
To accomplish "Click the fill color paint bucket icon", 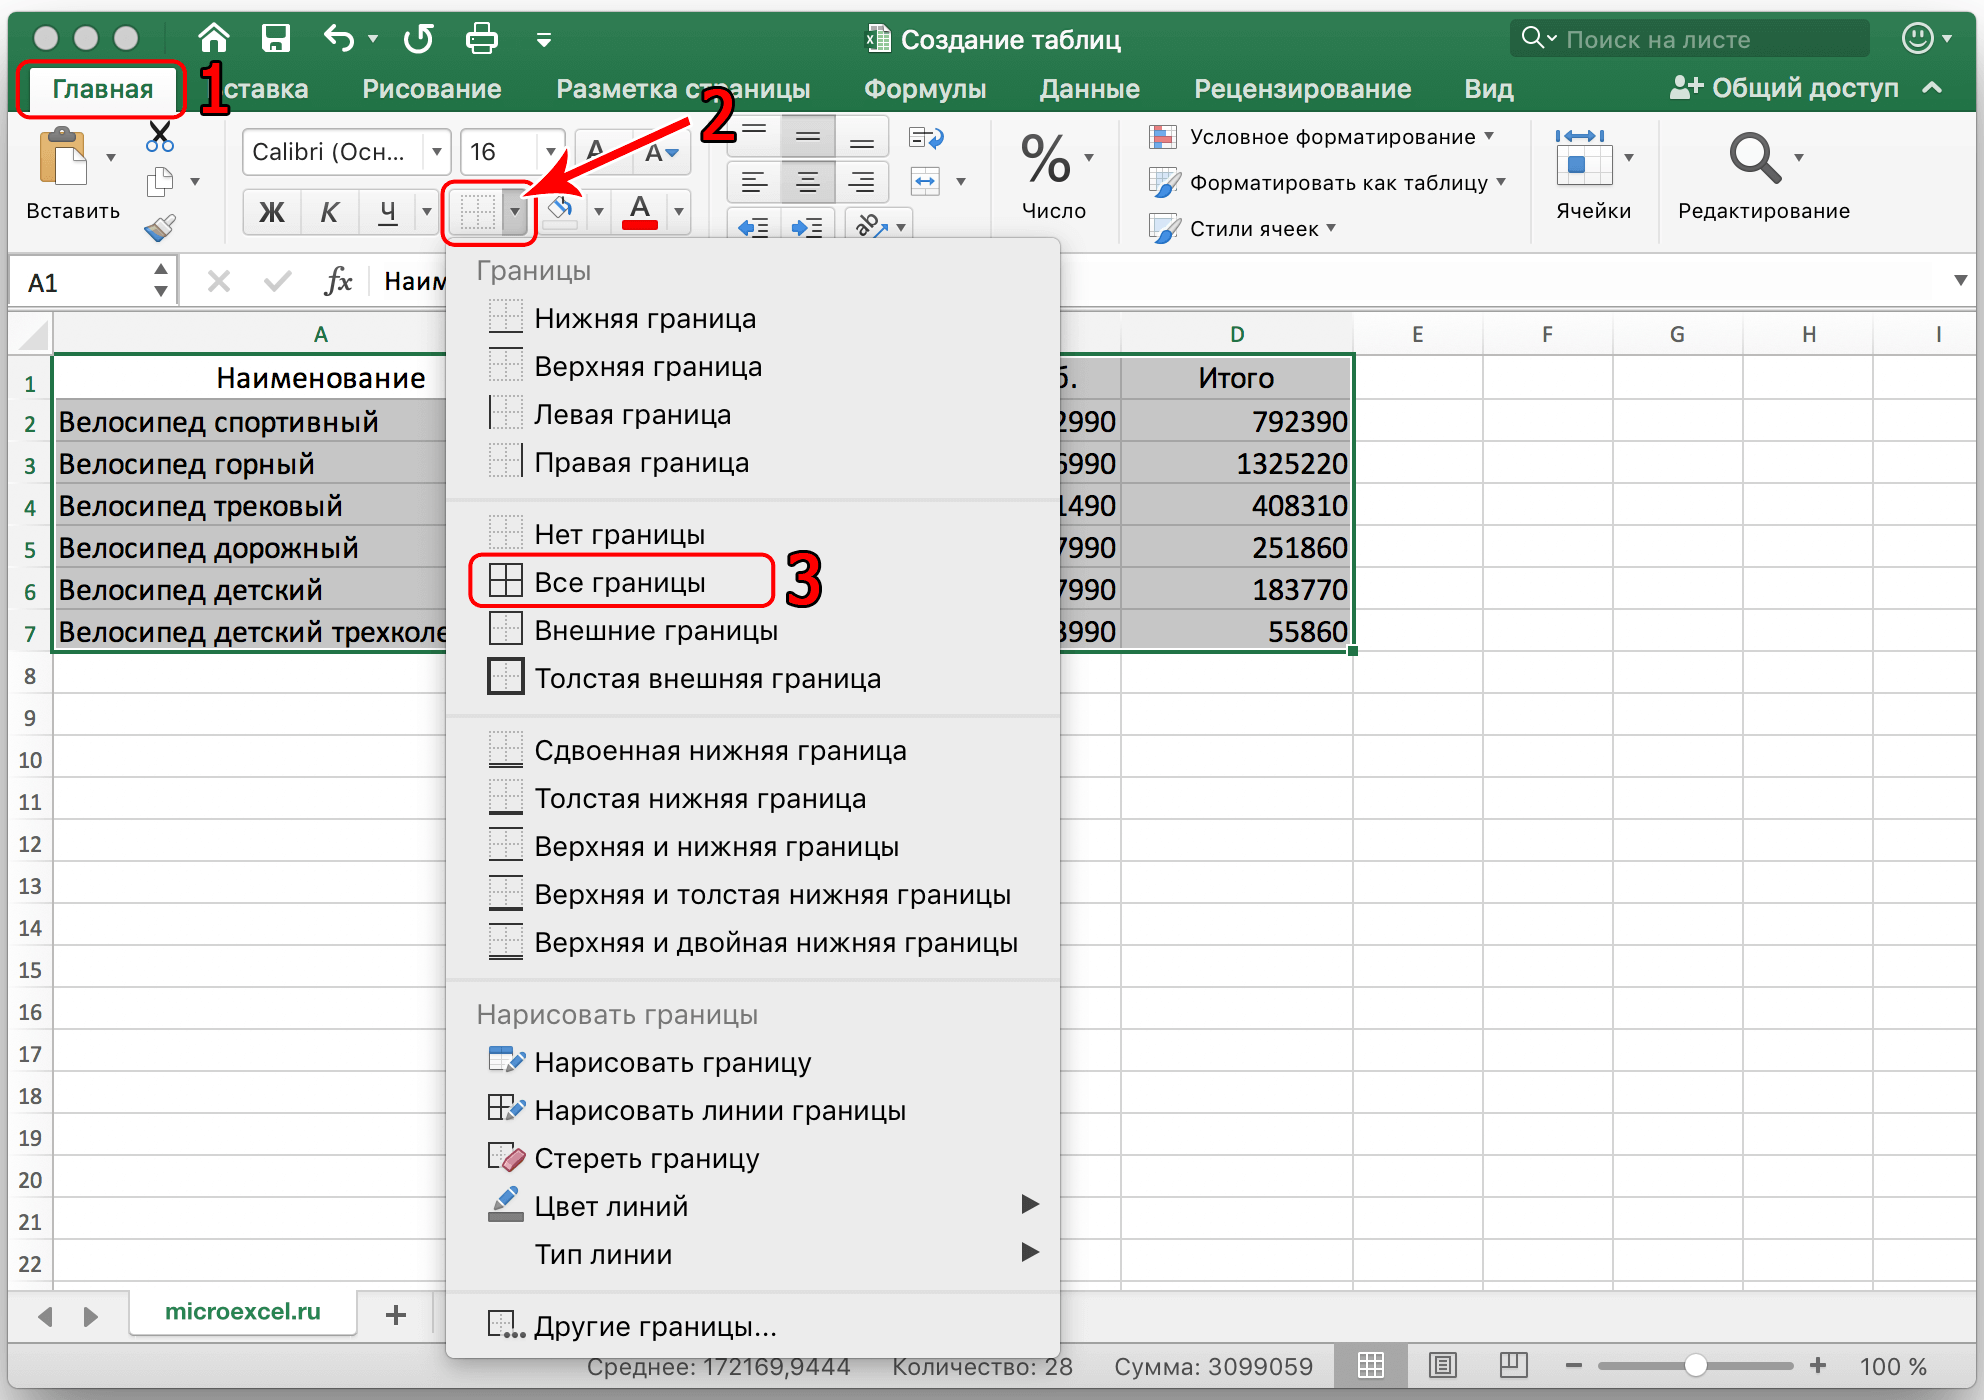I will pos(562,210).
